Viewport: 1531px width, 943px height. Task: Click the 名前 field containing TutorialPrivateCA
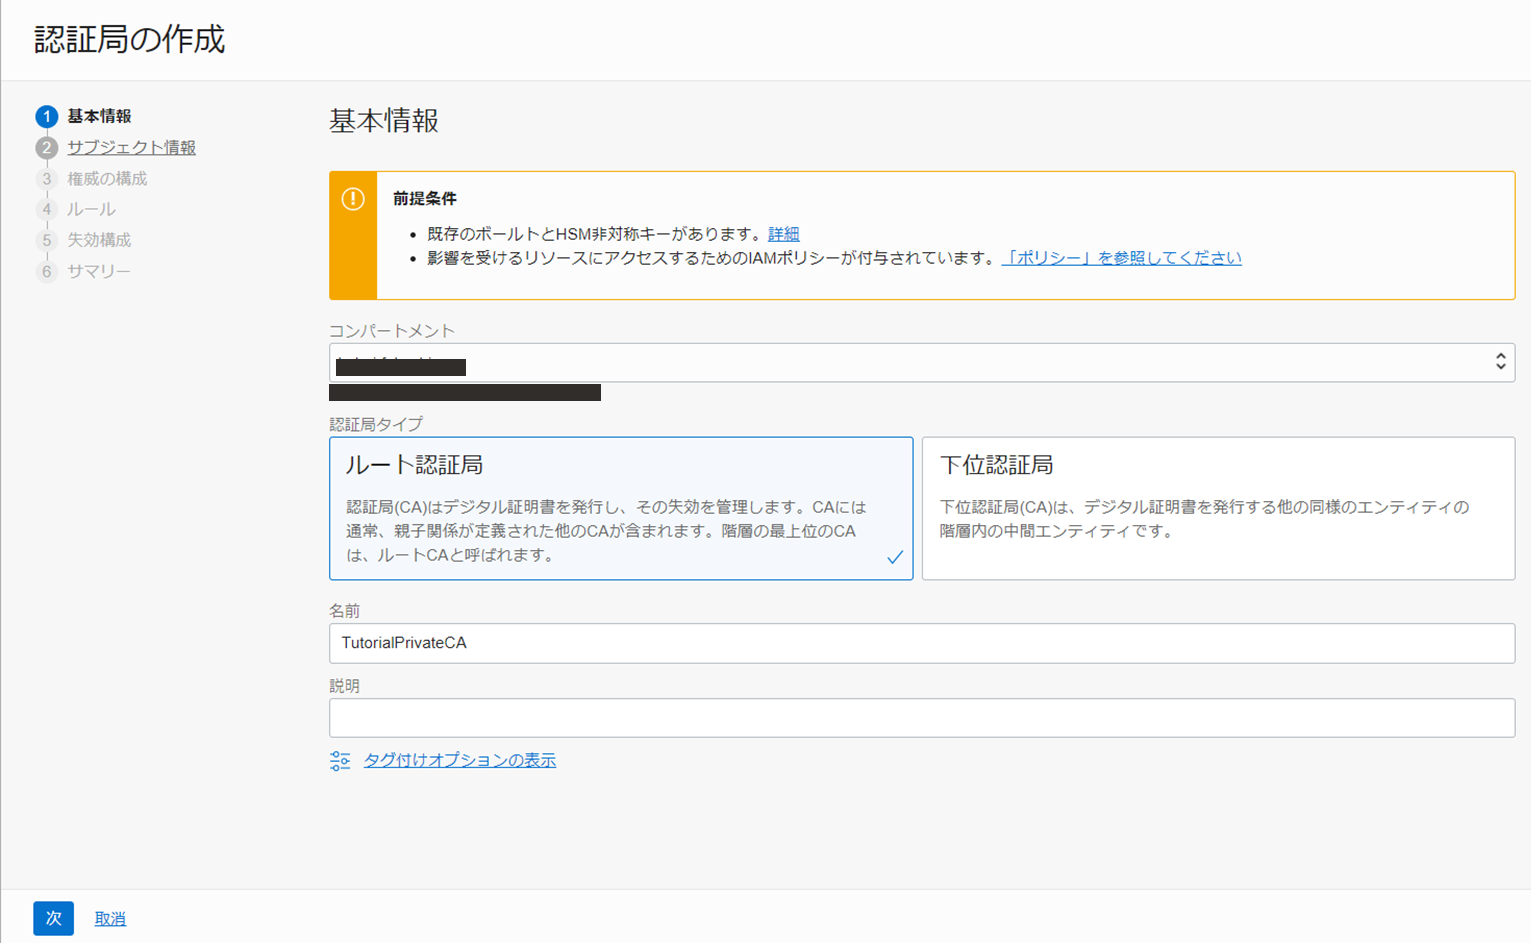coord(920,643)
